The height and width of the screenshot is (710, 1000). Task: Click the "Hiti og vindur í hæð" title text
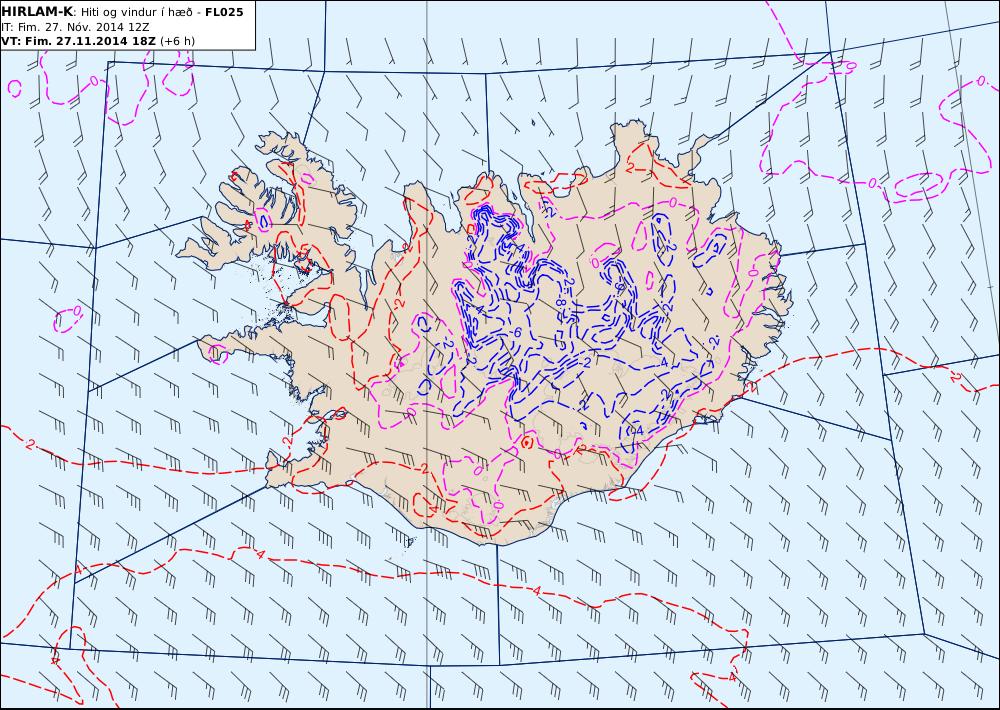pyautogui.click(x=136, y=12)
